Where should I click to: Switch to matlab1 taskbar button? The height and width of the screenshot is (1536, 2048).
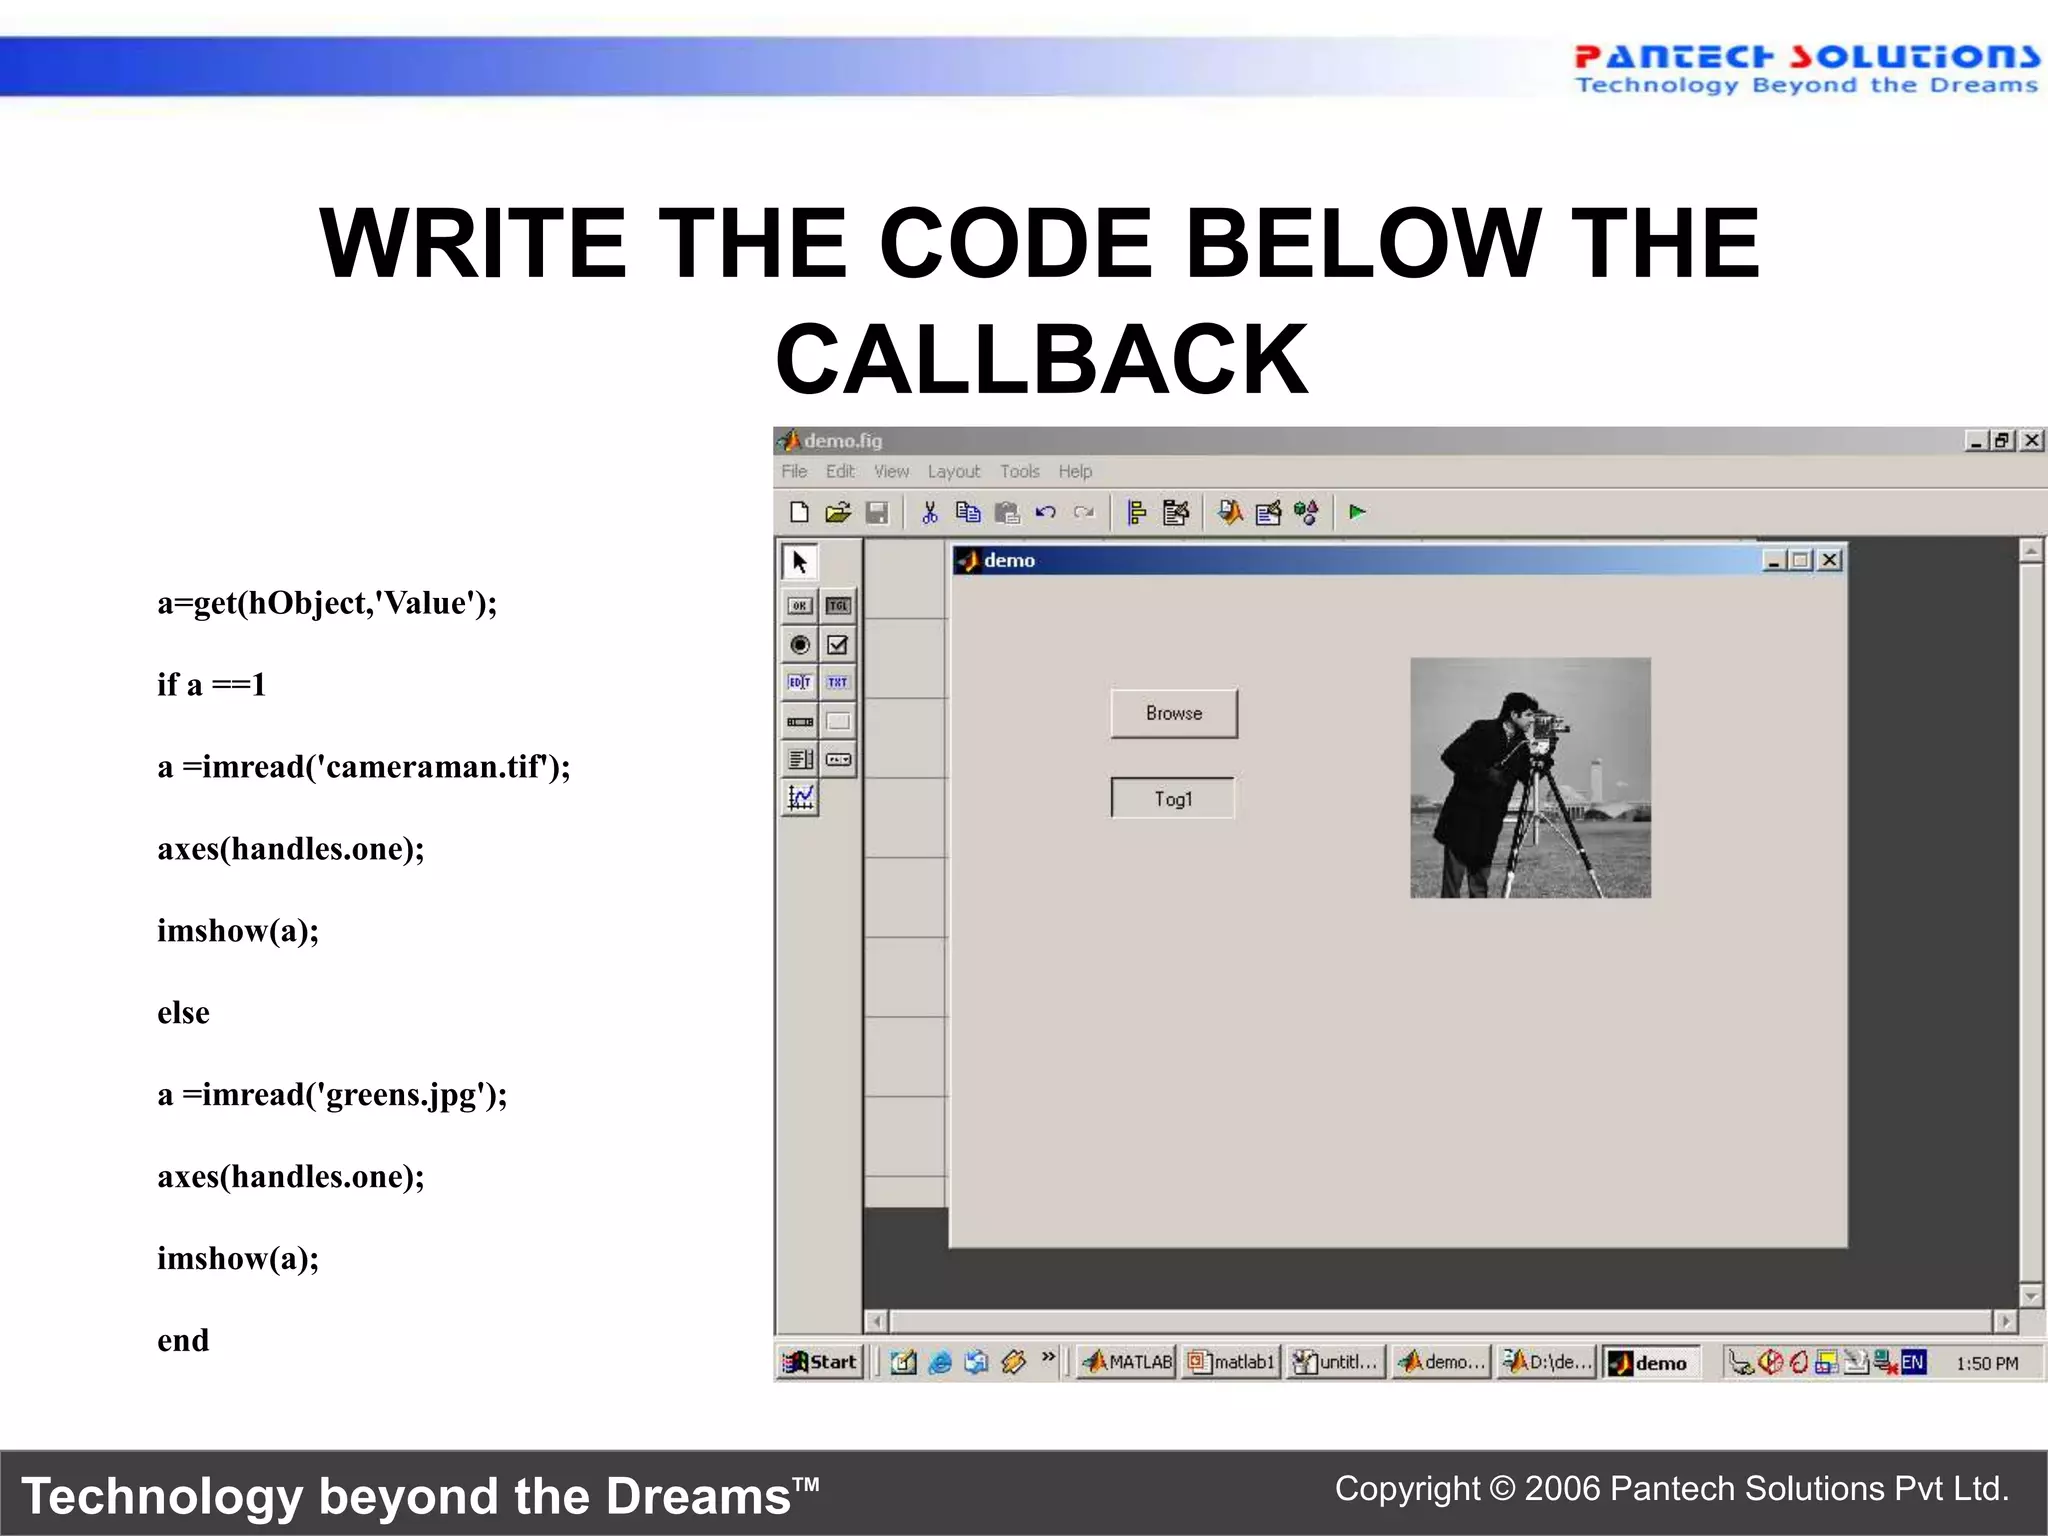click(x=1231, y=1362)
